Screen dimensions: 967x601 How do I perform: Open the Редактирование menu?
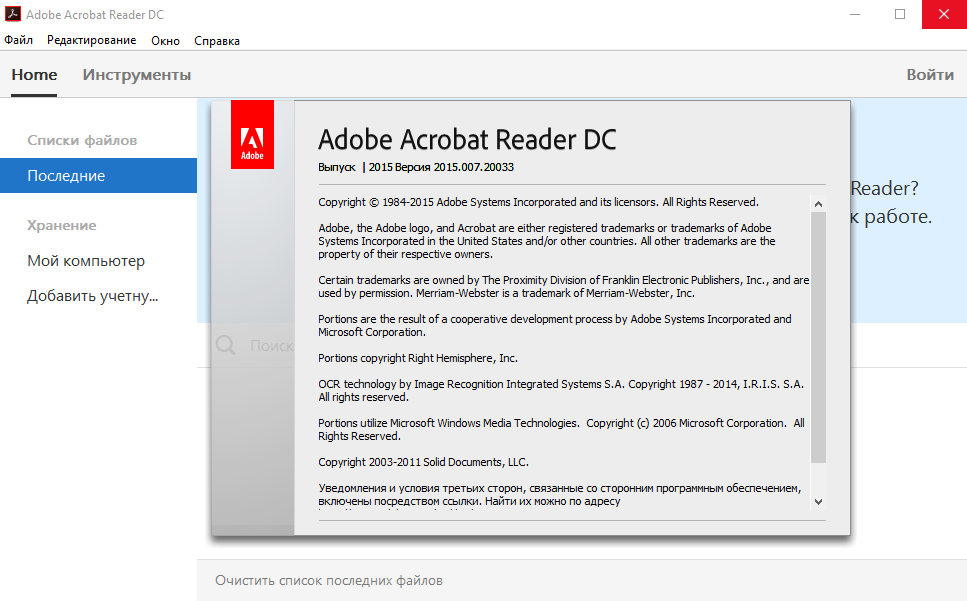click(91, 40)
